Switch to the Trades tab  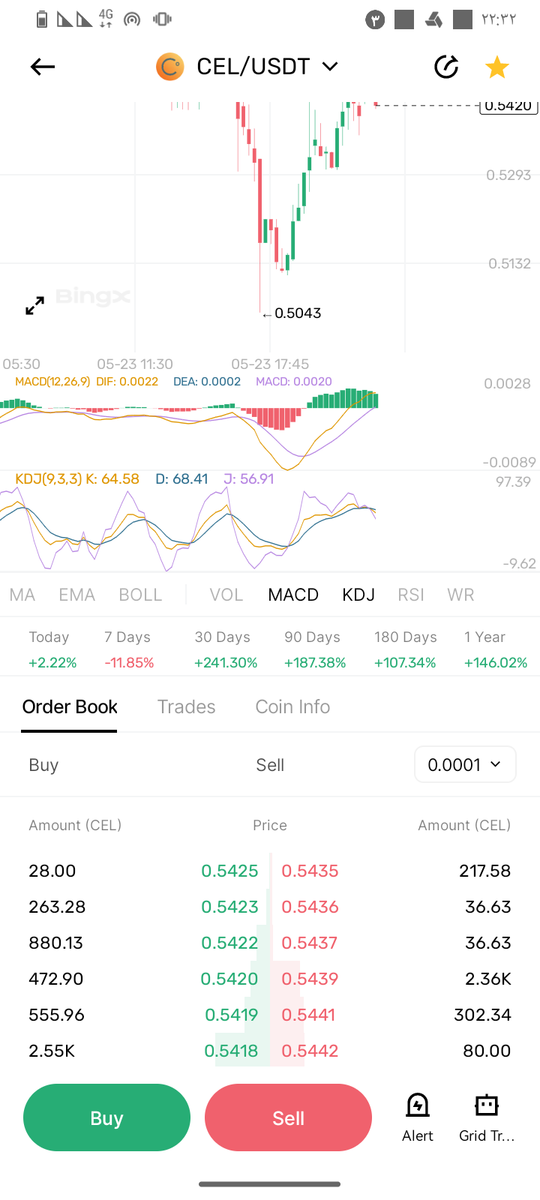[x=186, y=707]
